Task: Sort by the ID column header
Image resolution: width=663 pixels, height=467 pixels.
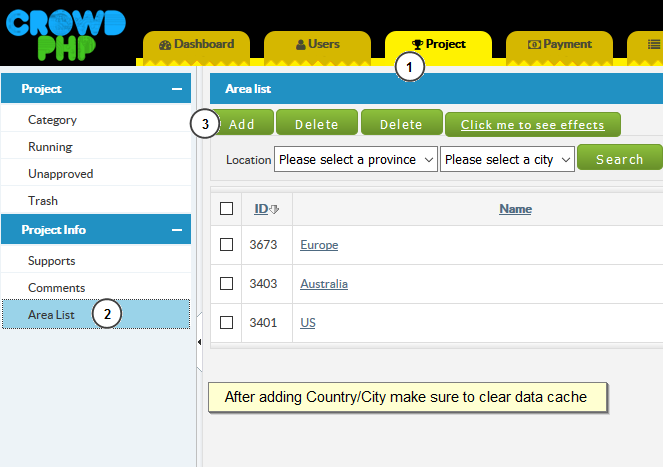Action: (261, 209)
